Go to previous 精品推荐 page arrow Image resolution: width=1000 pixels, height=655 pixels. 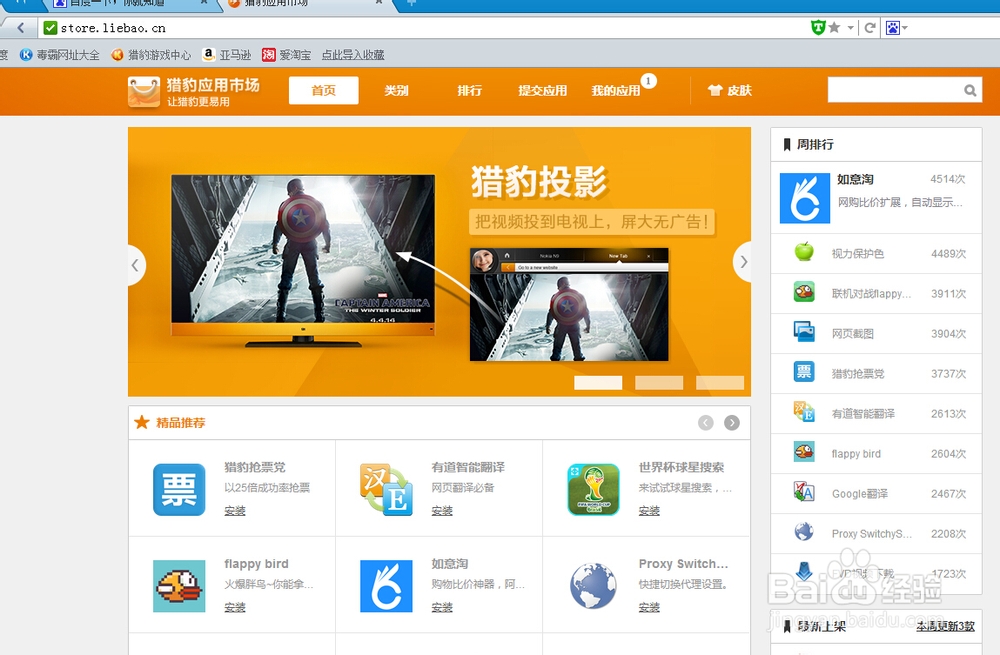pos(705,423)
